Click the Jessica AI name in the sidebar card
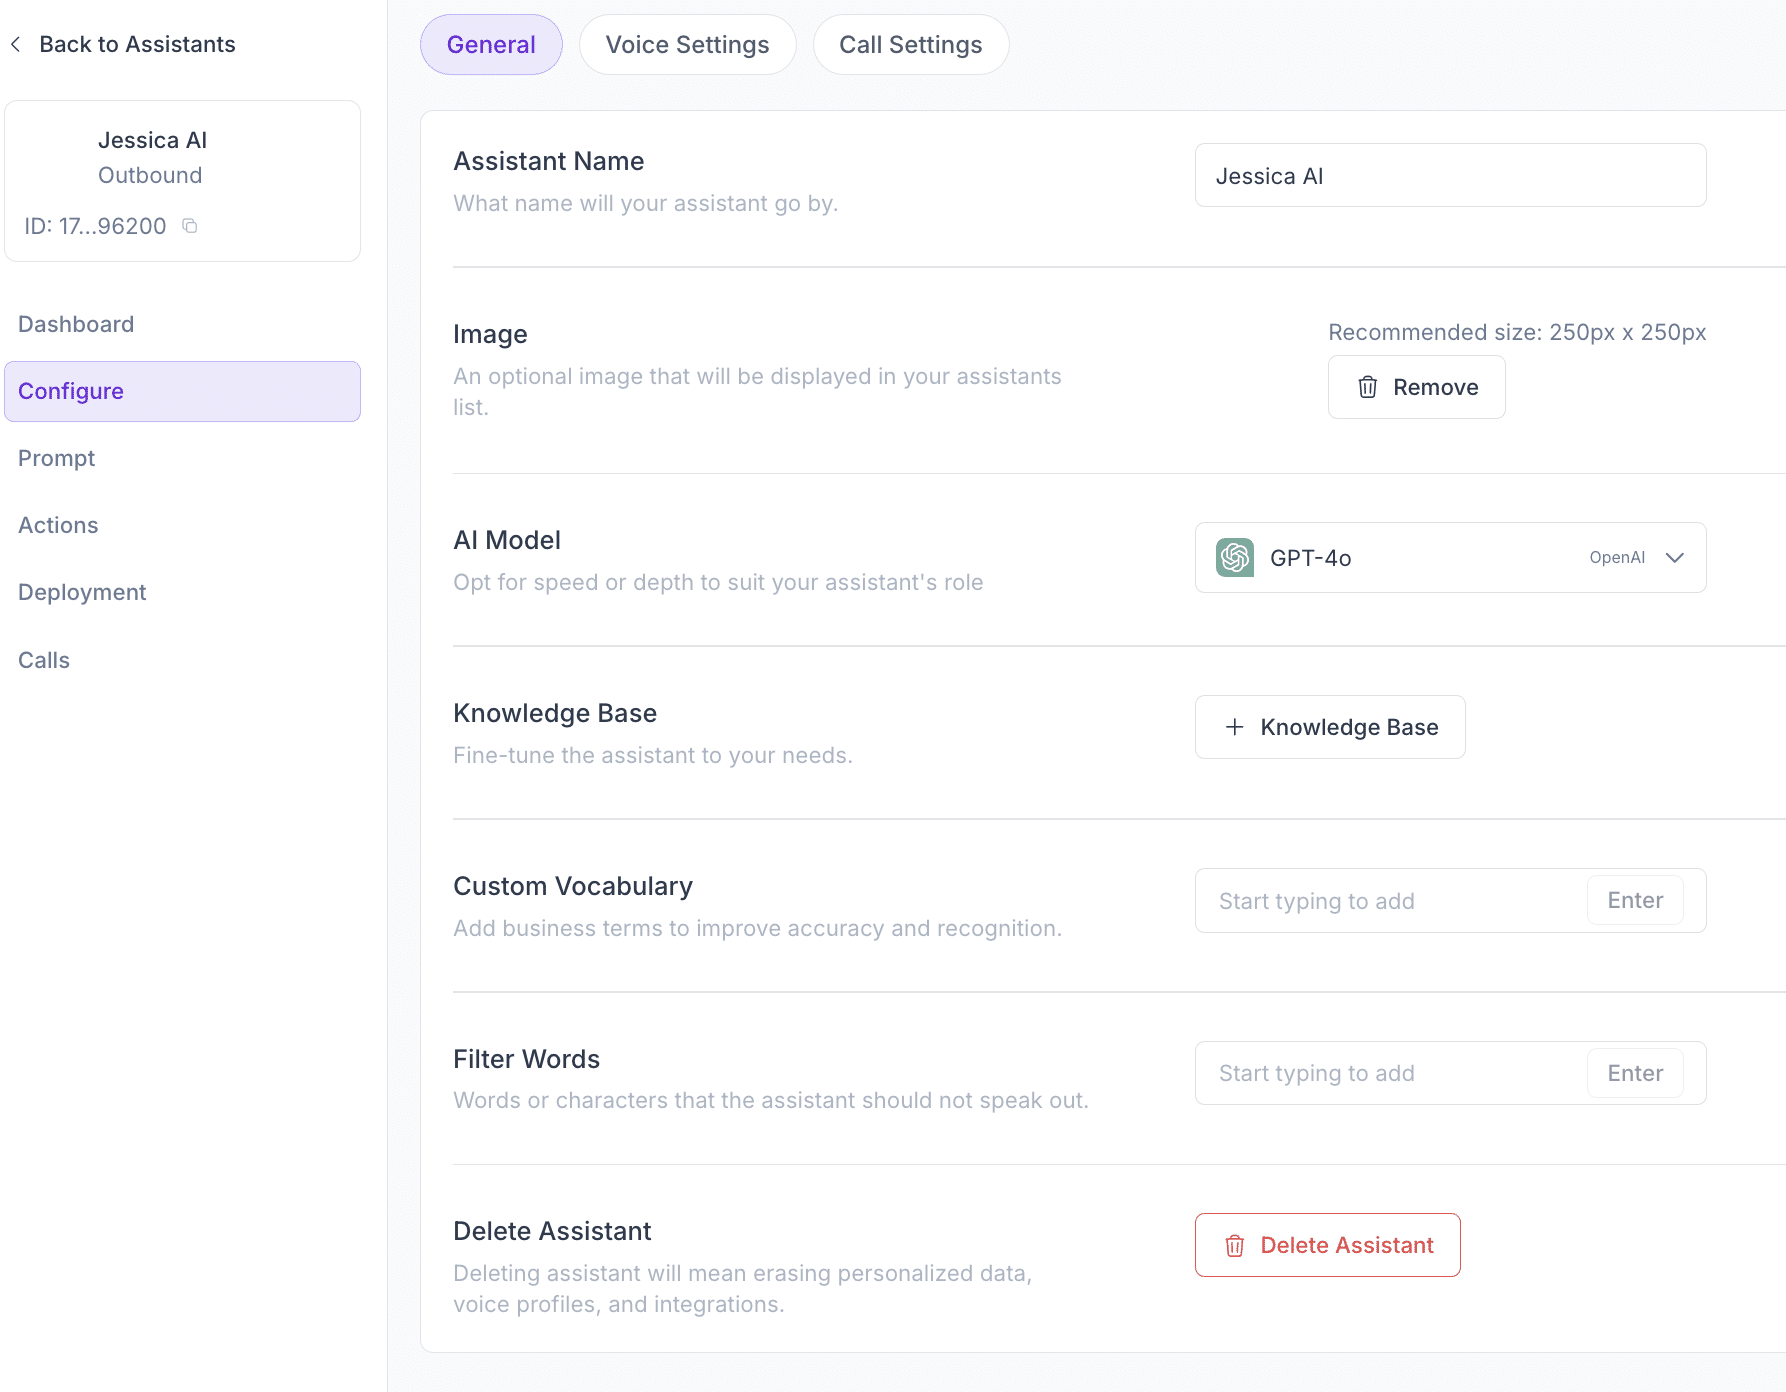Viewport: 1786px width, 1392px height. pos(152,140)
